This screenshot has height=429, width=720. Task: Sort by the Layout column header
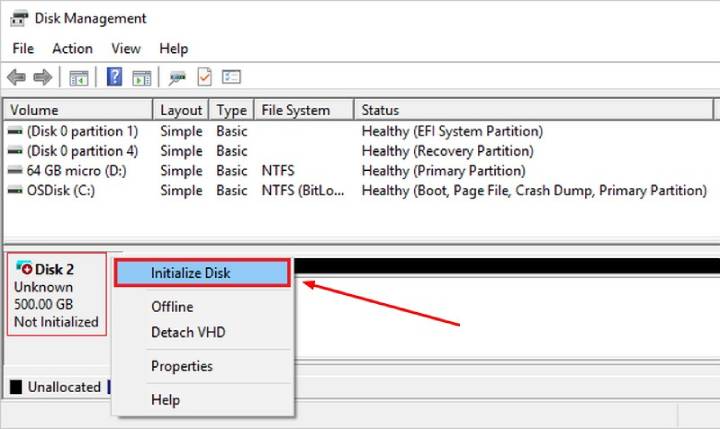(x=181, y=110)
